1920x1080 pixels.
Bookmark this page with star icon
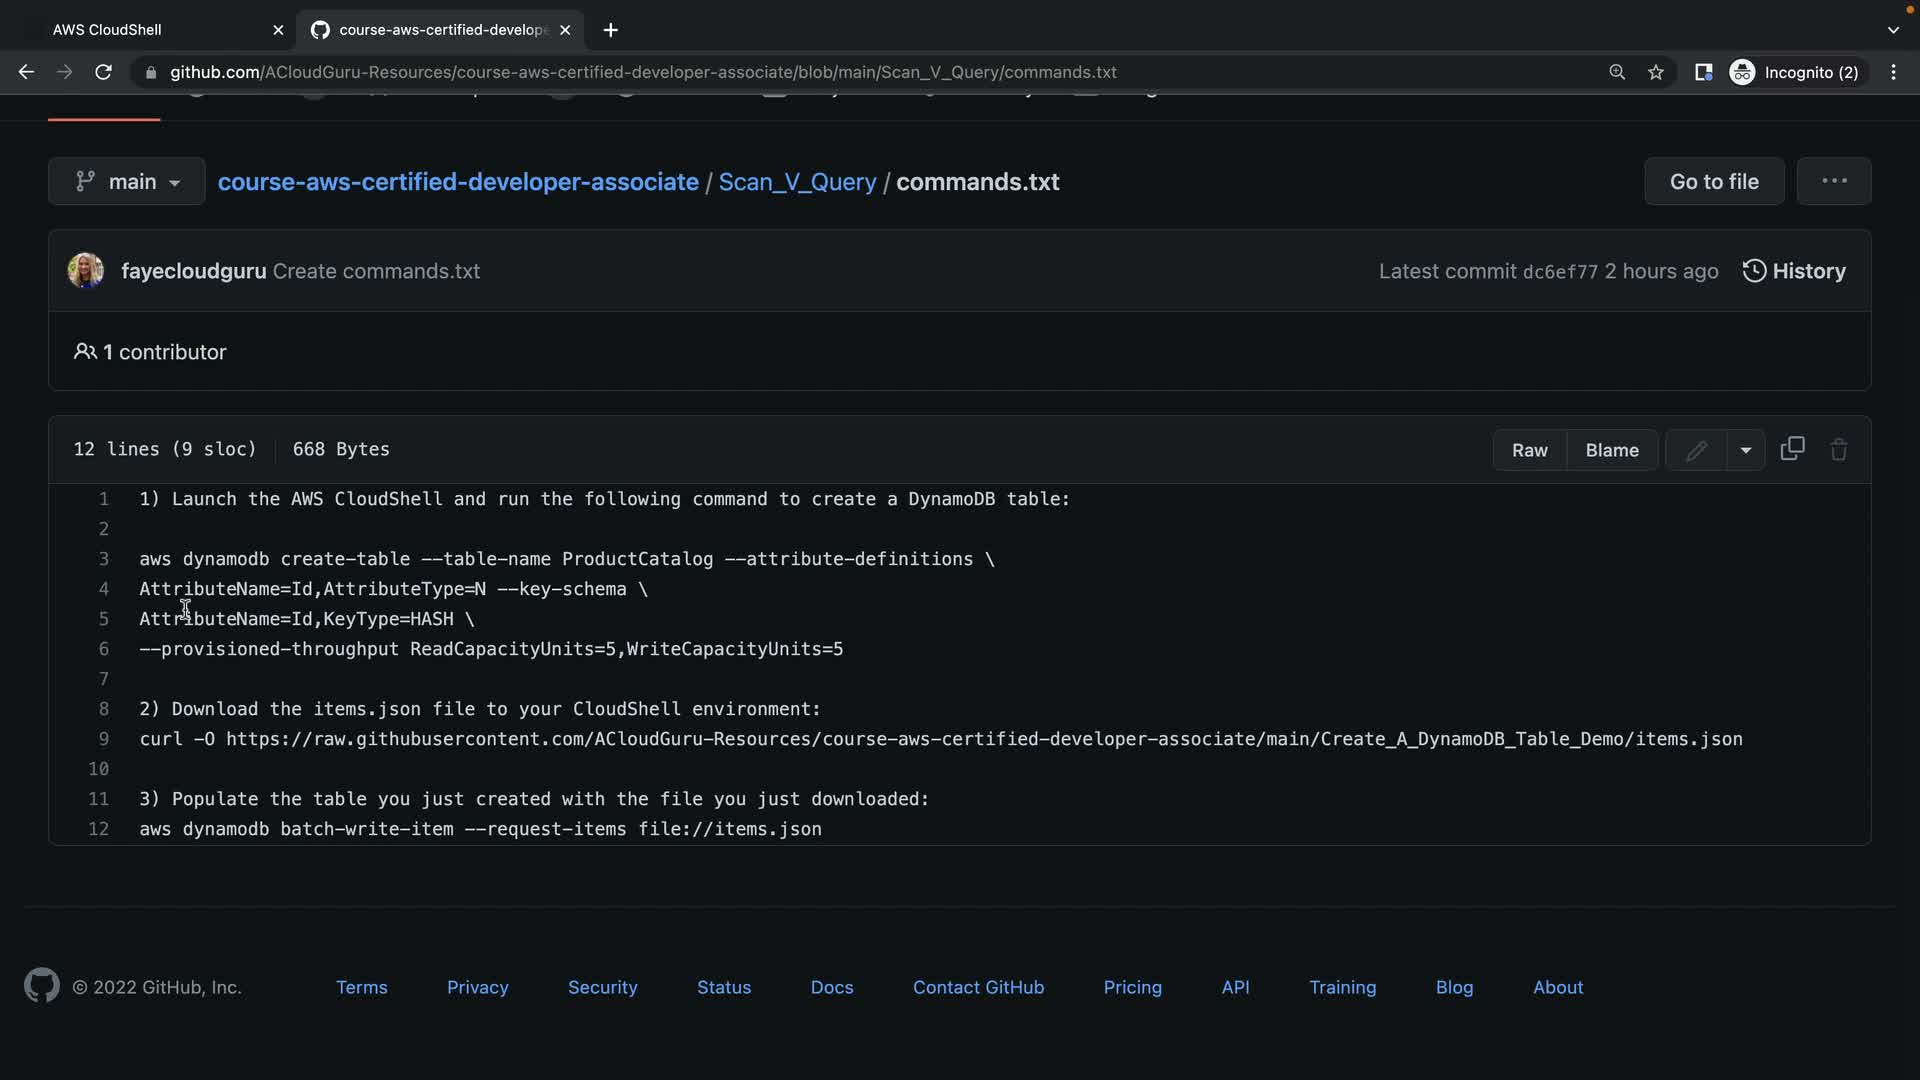[x=1656, y=72]
